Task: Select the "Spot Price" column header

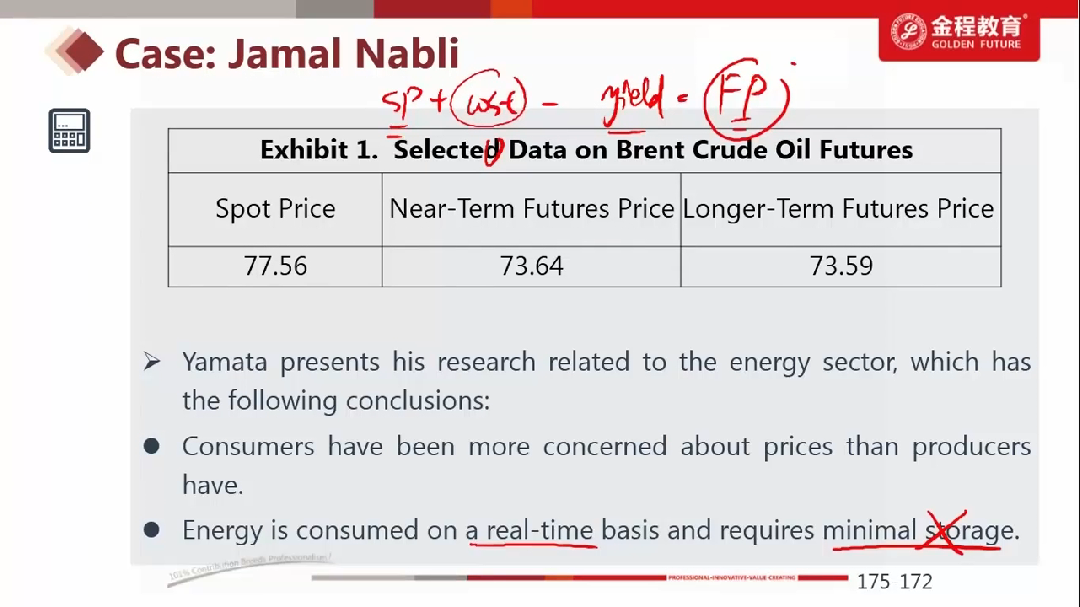Action: tap(275, 209)
